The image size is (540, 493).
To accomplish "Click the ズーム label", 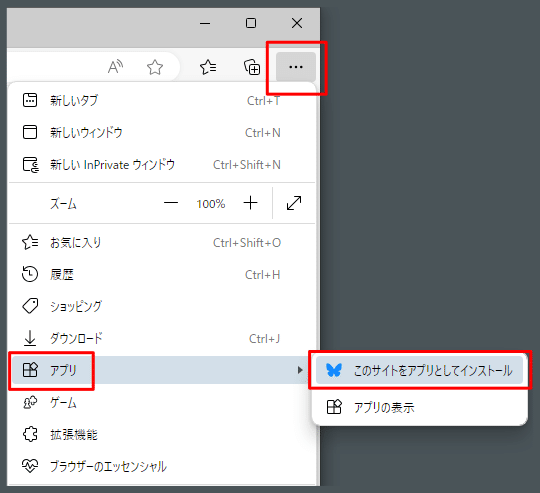I will tap(63, 204).
